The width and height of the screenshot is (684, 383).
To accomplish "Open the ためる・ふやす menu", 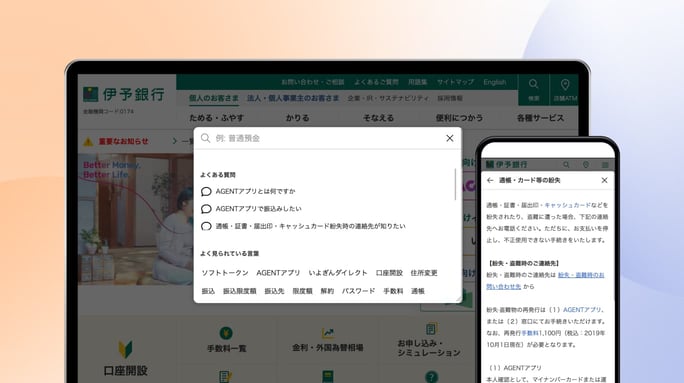I will (216, 118).
